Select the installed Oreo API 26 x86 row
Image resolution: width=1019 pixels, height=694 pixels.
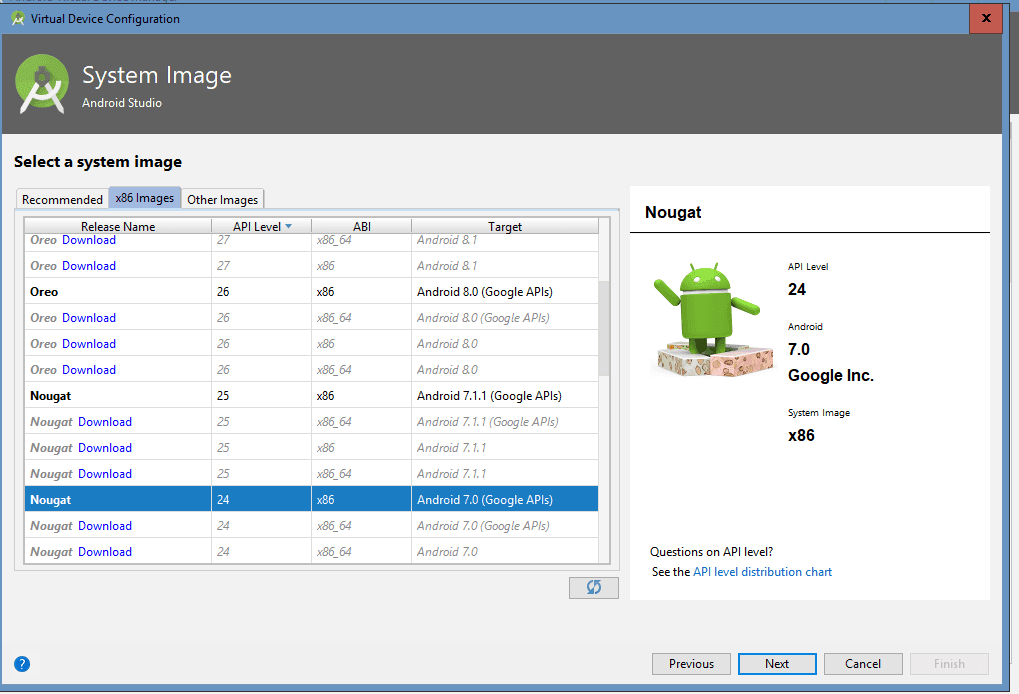tap(311, 292)
